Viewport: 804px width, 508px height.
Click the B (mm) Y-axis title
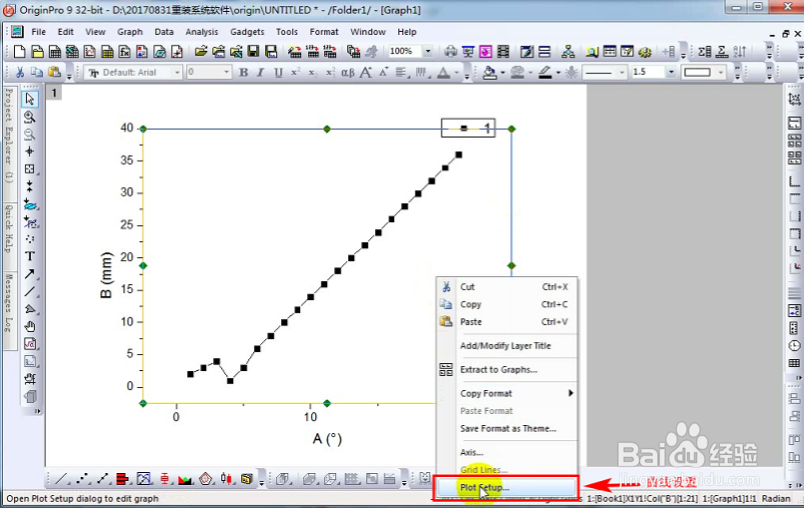[106, 275]
